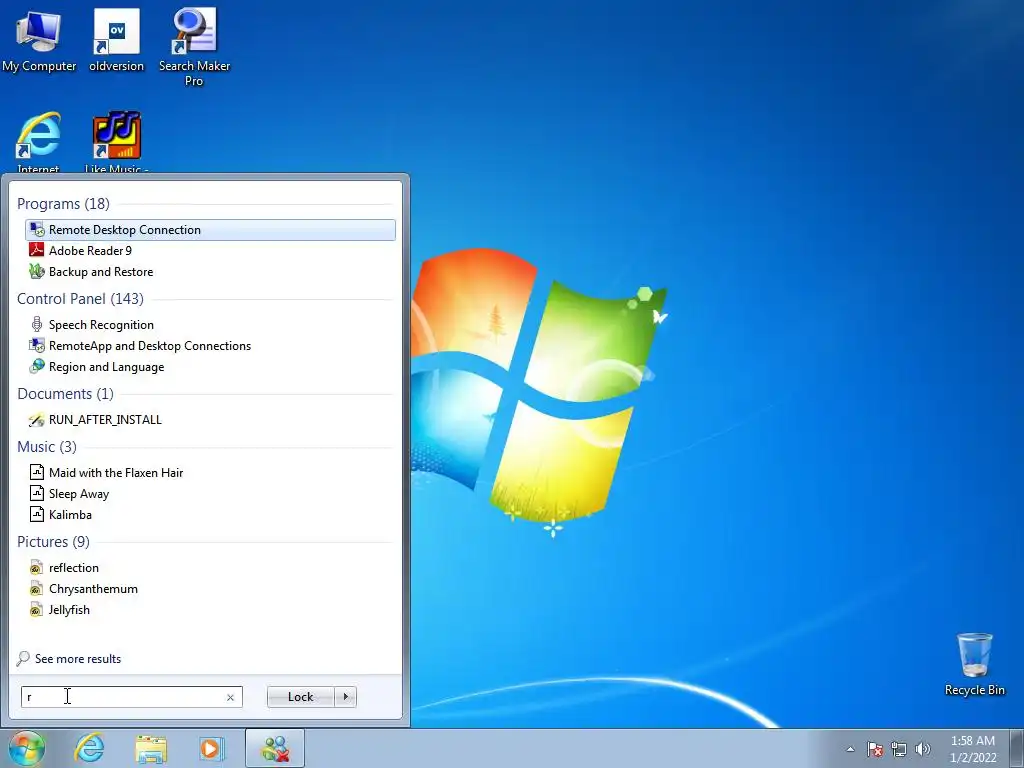Open Windows Media Player from the taskbar
Screen dimensions: 1024x768
211,748
